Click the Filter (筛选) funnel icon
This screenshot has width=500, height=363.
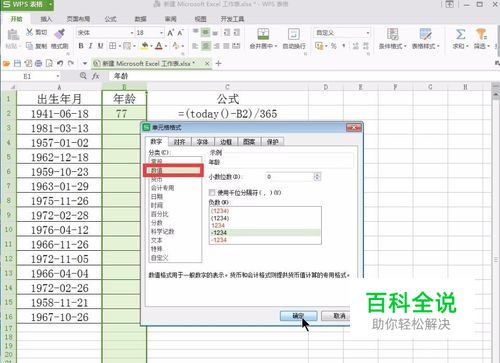pos(481,34)
